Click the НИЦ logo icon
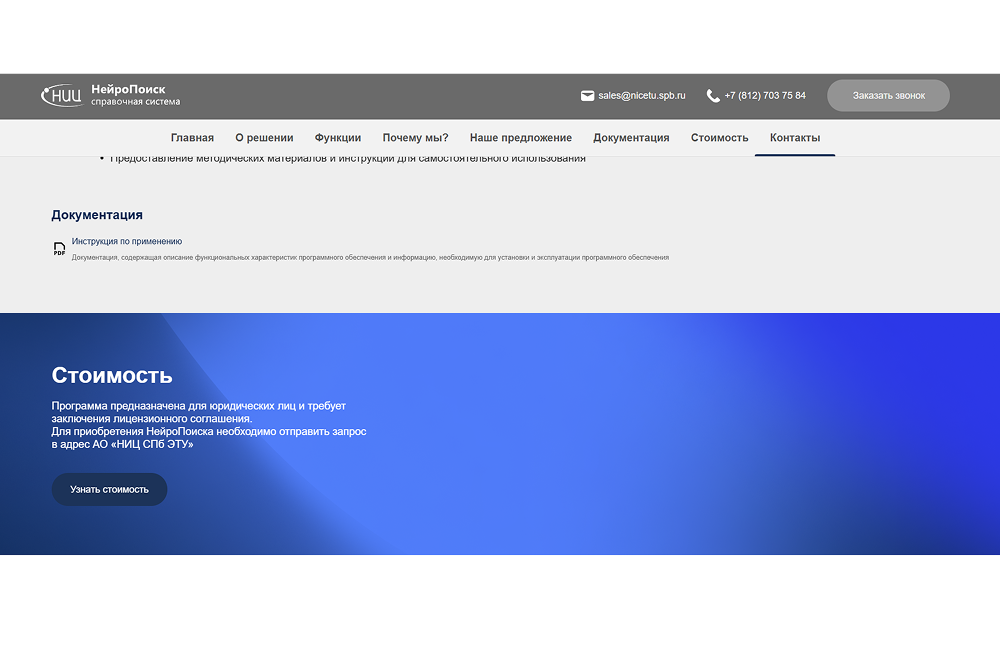1000x650 pixels. pyautogui.click(x=62, y=96)
